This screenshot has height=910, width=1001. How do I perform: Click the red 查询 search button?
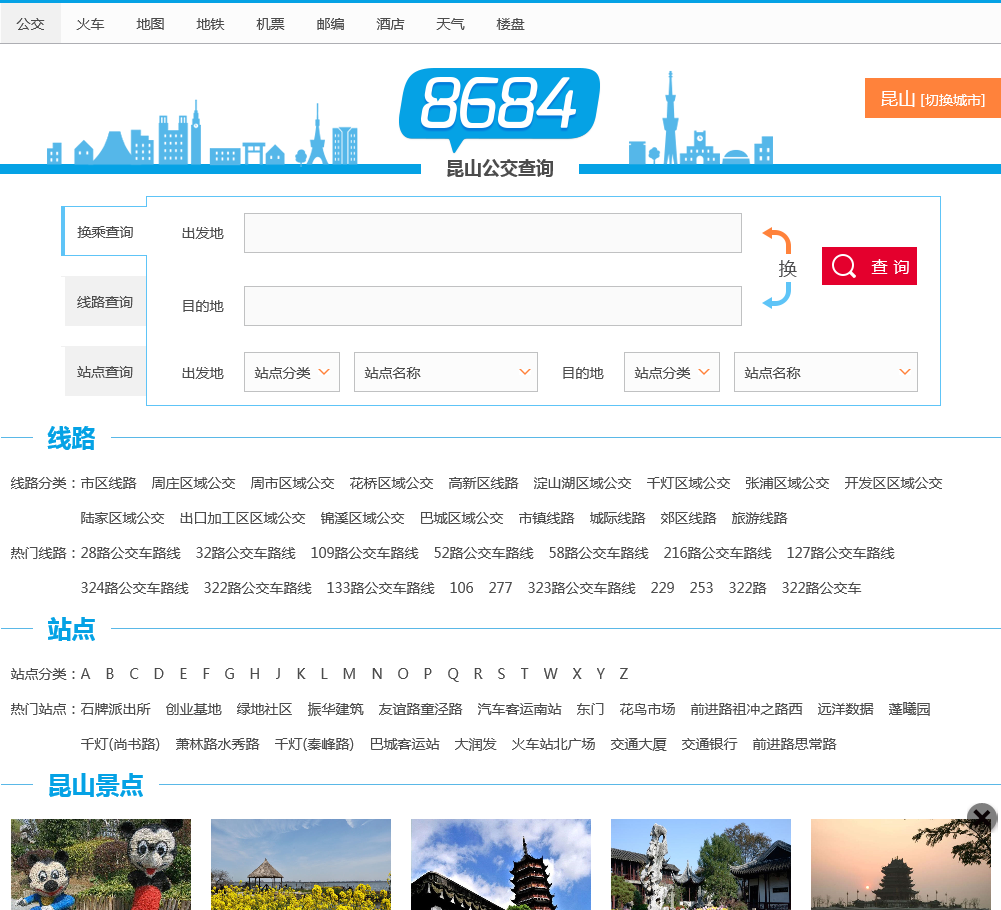(x=869, y=266)
